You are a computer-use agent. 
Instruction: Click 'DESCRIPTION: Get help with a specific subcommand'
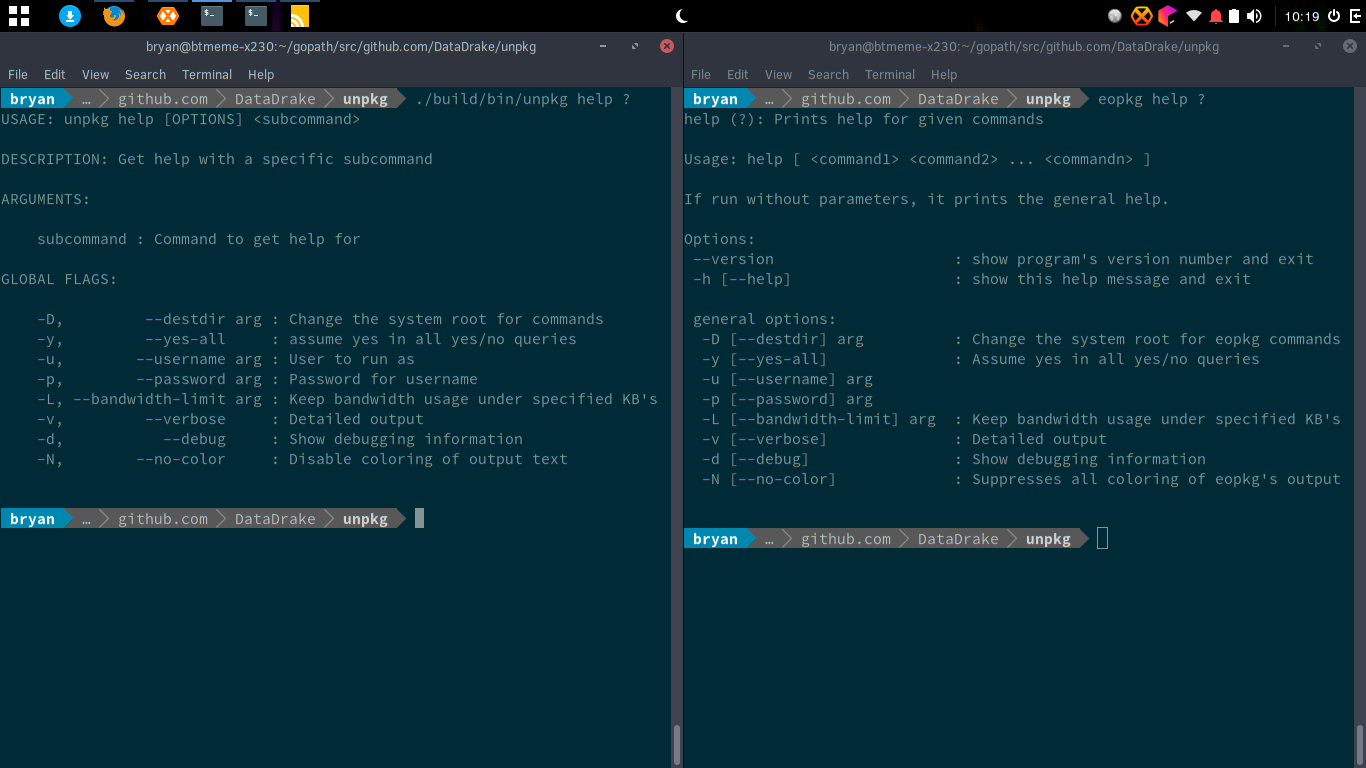click(x=217, y=159)
